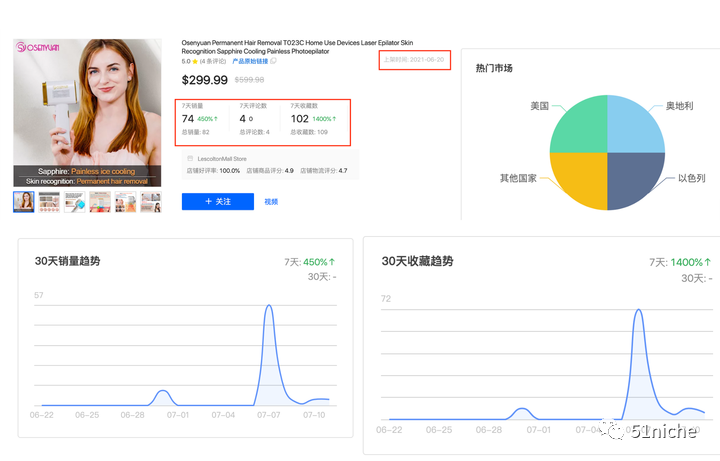Click the 店铺物流评分 4.7 value
720x461 pixels.
[x=343, y=171]
